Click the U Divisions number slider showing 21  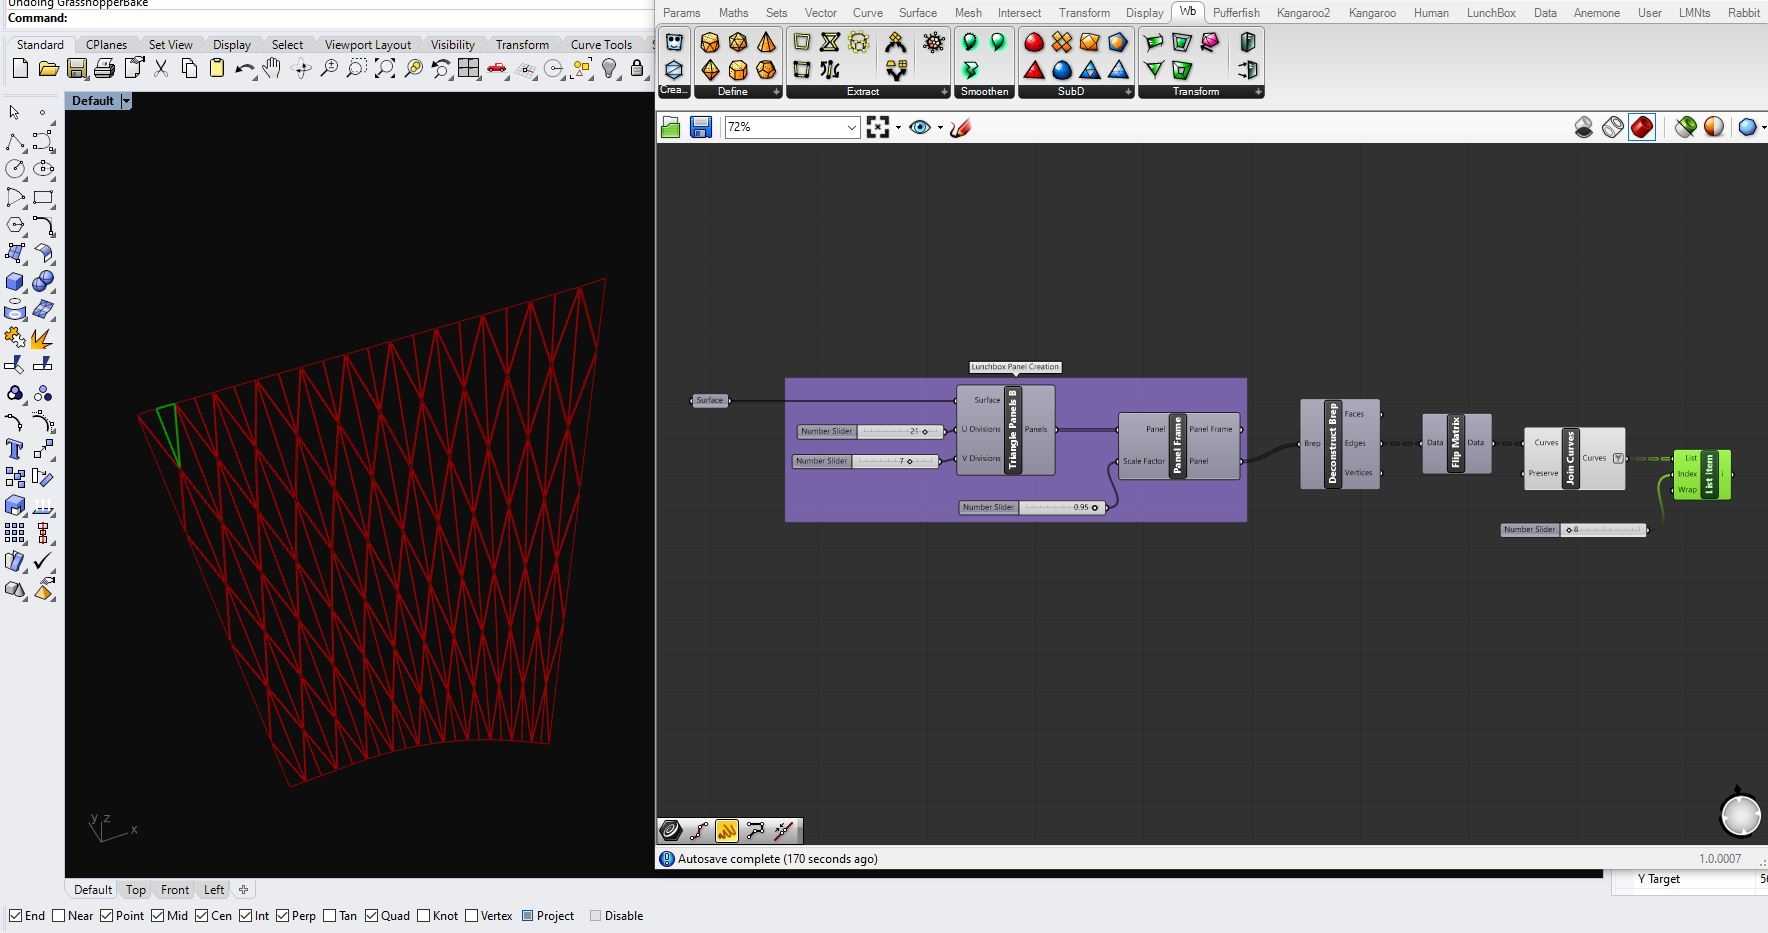871,431
